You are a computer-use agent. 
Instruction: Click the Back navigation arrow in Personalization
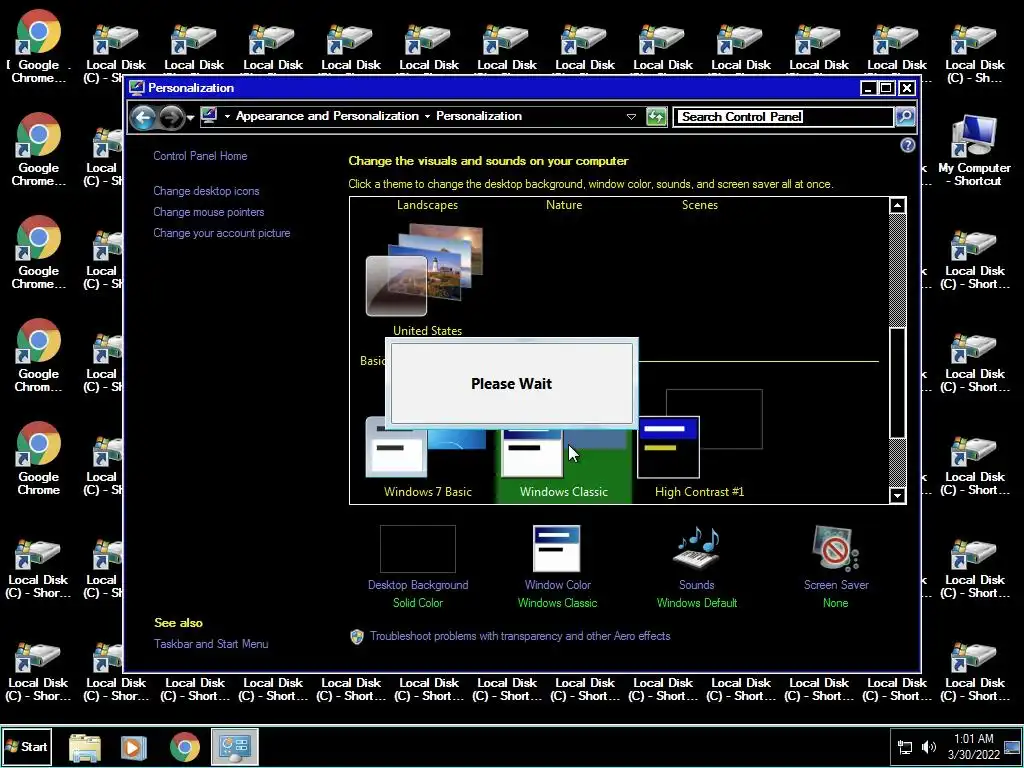click(143, 118)
